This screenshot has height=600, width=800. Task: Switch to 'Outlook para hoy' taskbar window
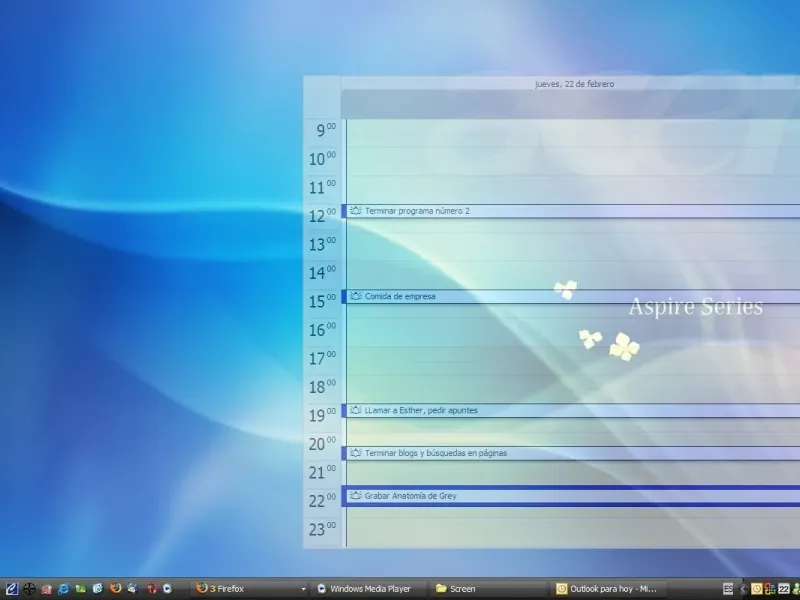607,589
